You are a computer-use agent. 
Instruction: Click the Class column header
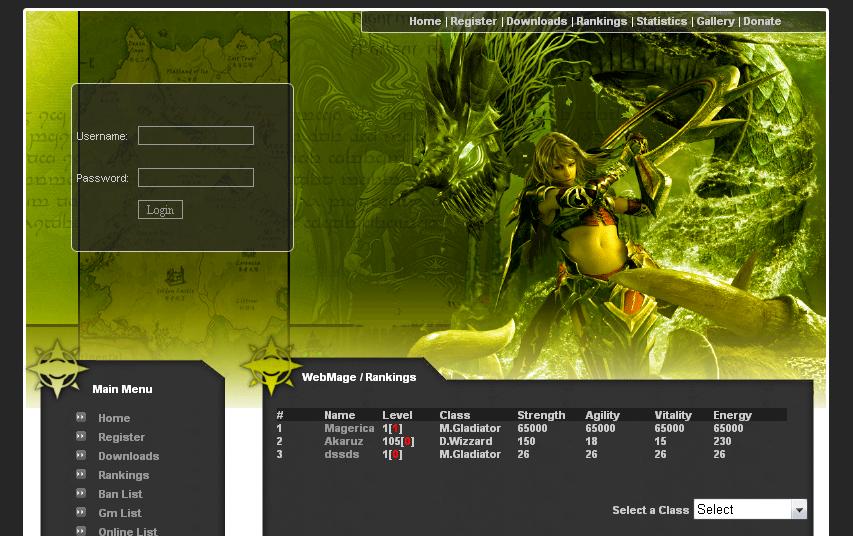coord(455,415)
